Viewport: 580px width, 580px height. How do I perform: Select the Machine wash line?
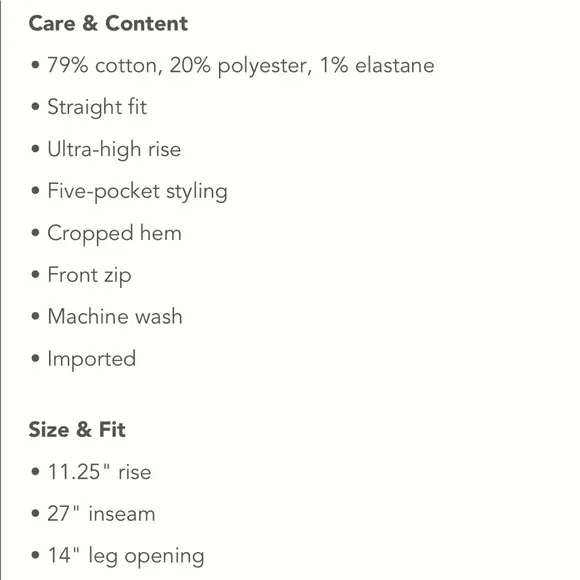coord(115,317)
